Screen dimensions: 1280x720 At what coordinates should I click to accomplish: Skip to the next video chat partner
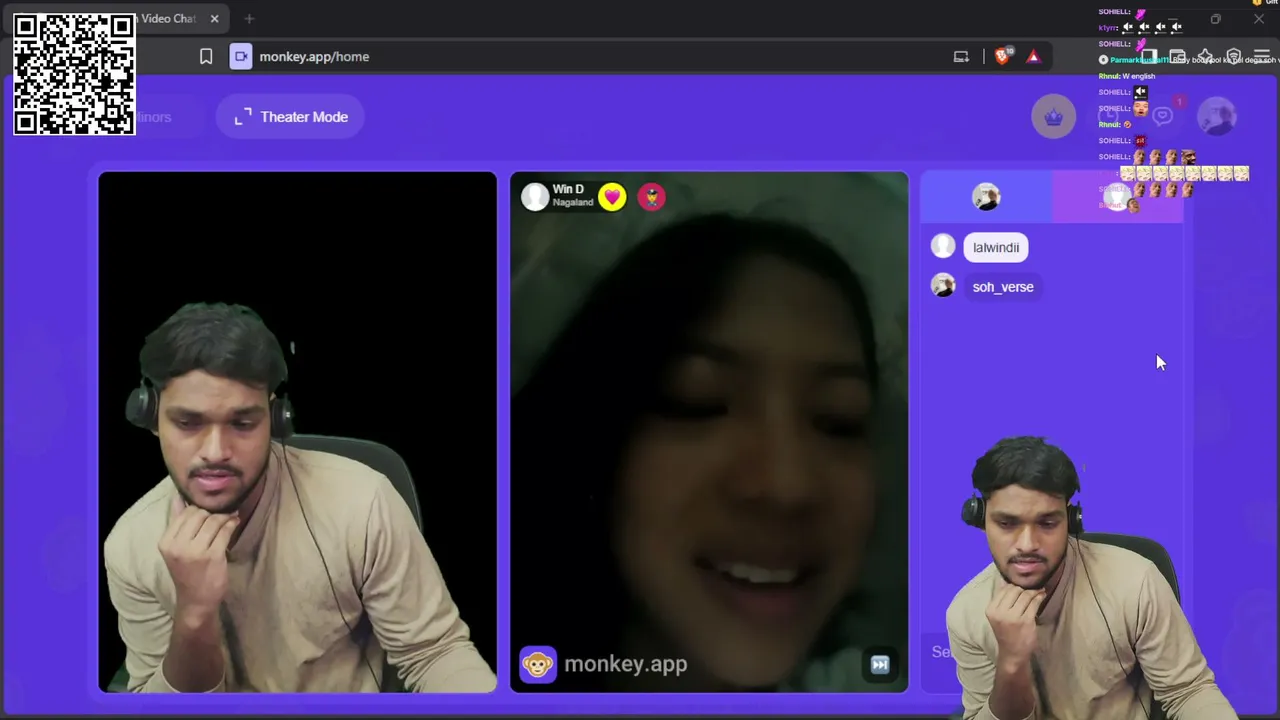(x=880, y=664)
